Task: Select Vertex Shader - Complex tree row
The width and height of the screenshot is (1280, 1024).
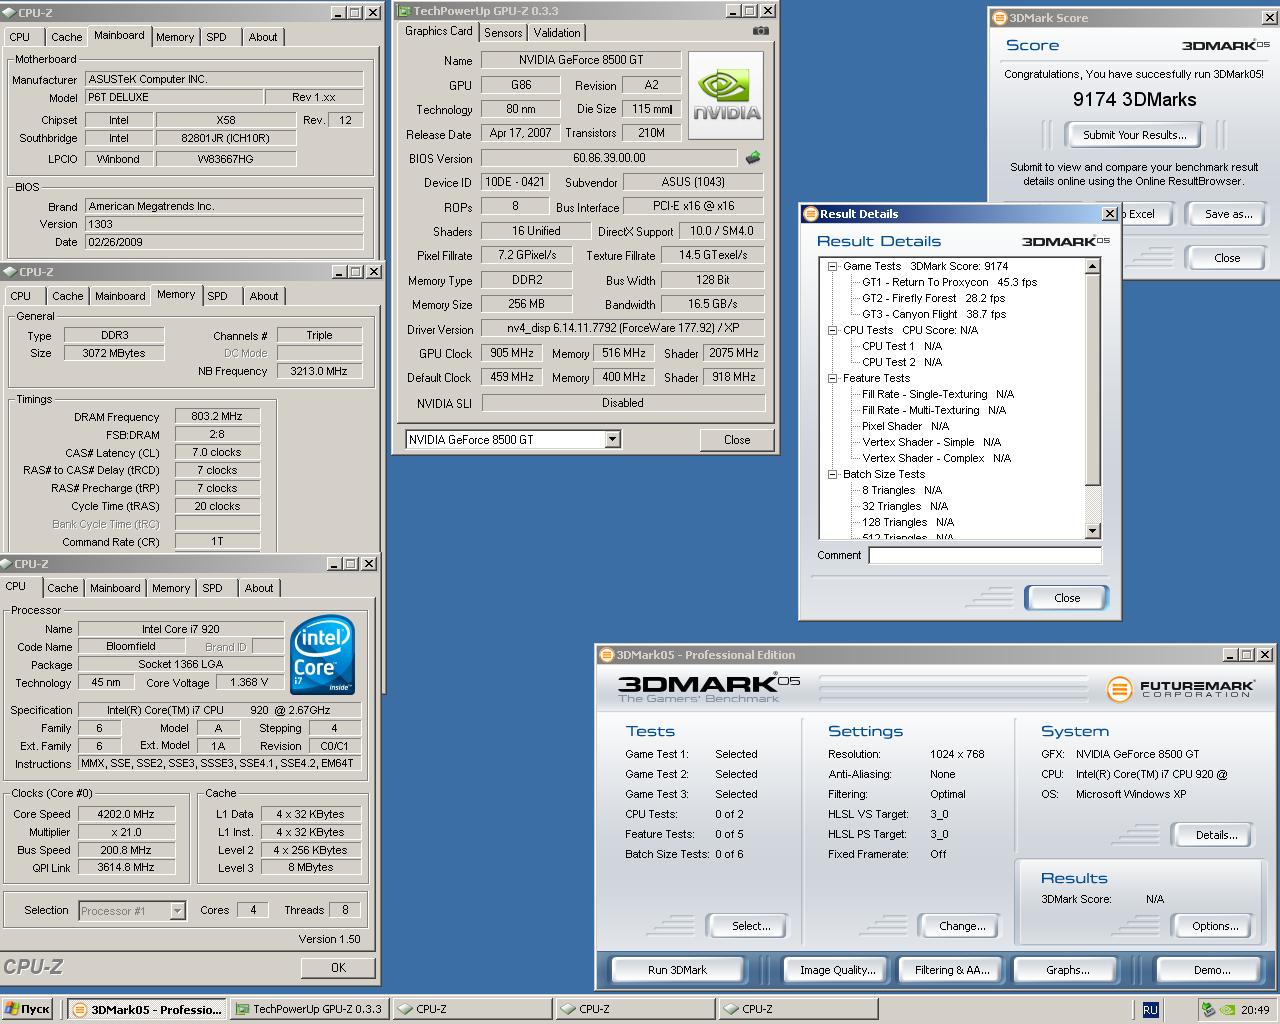Action: pyautogui.click(x=936, y=458)
